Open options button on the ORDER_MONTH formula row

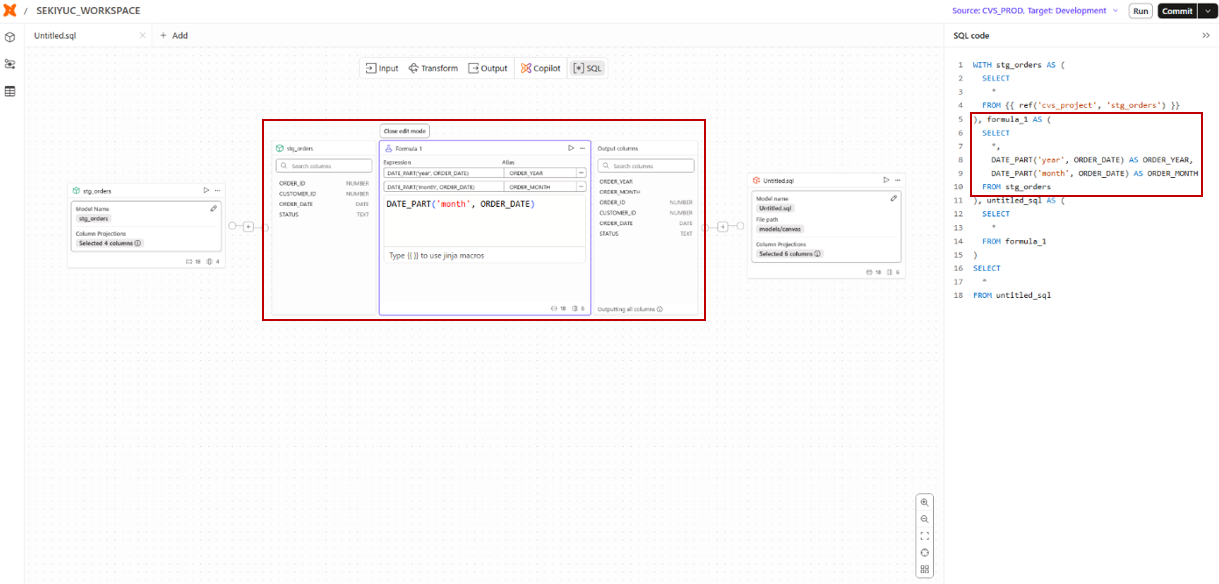[x=581, y=187]
